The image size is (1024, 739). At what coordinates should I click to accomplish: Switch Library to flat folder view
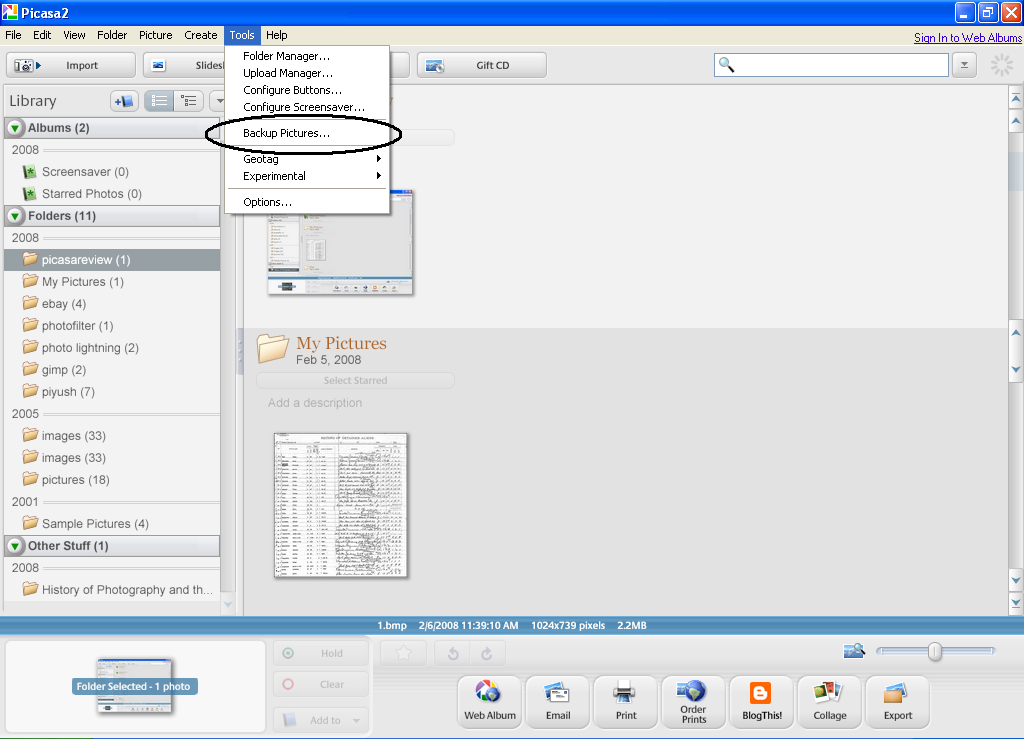(159, 101)
